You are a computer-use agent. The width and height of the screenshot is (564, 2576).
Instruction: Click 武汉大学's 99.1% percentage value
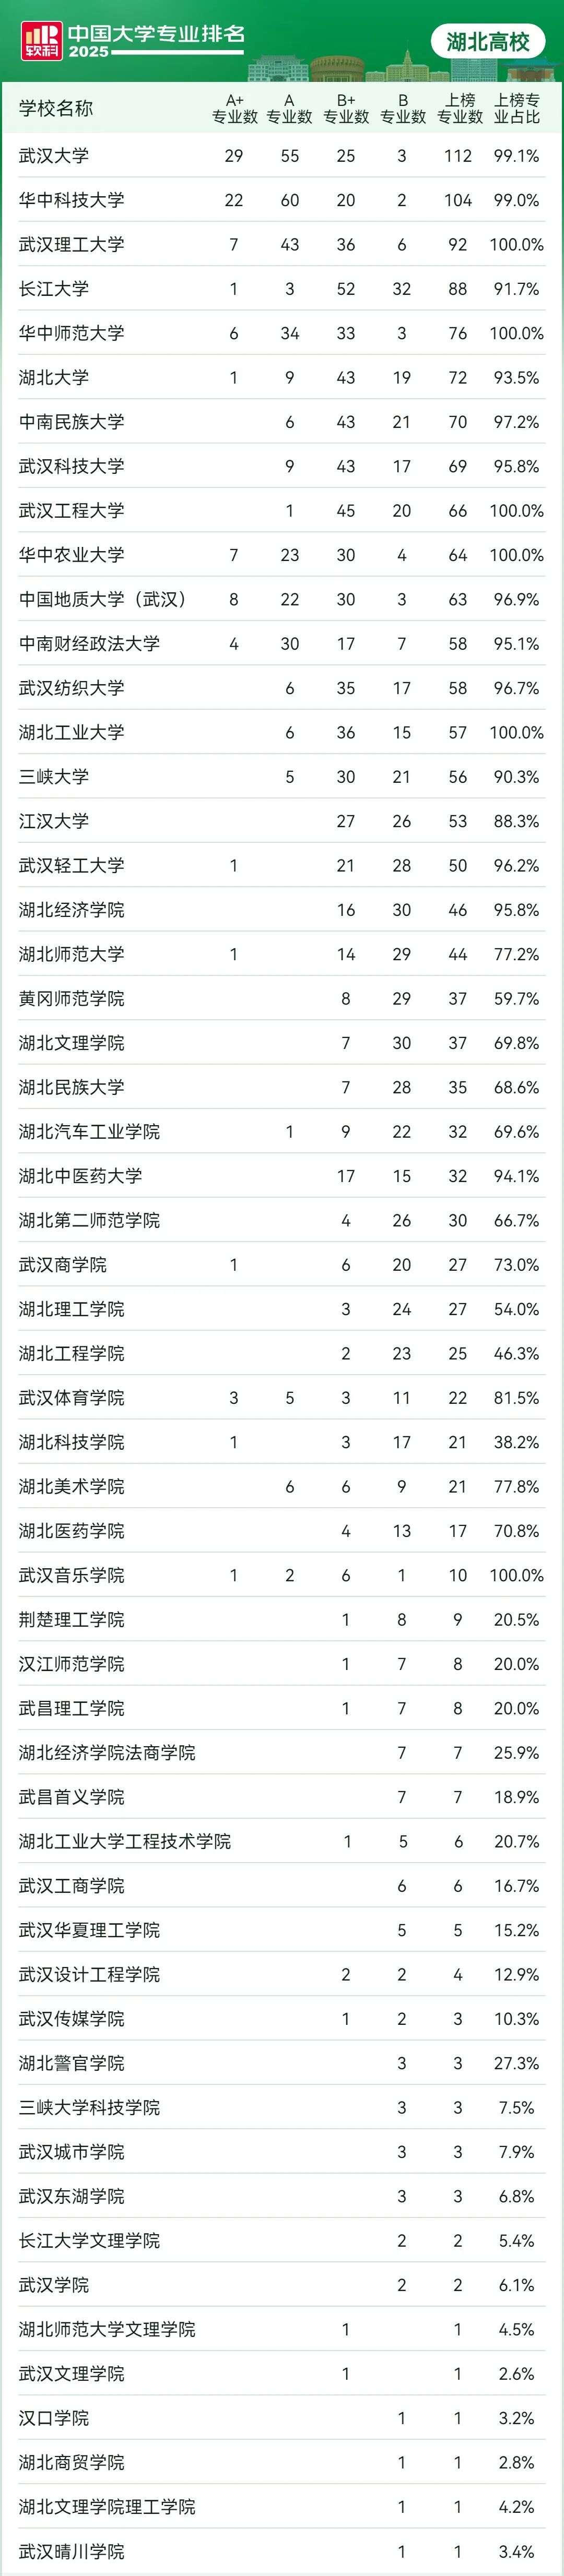516,156
